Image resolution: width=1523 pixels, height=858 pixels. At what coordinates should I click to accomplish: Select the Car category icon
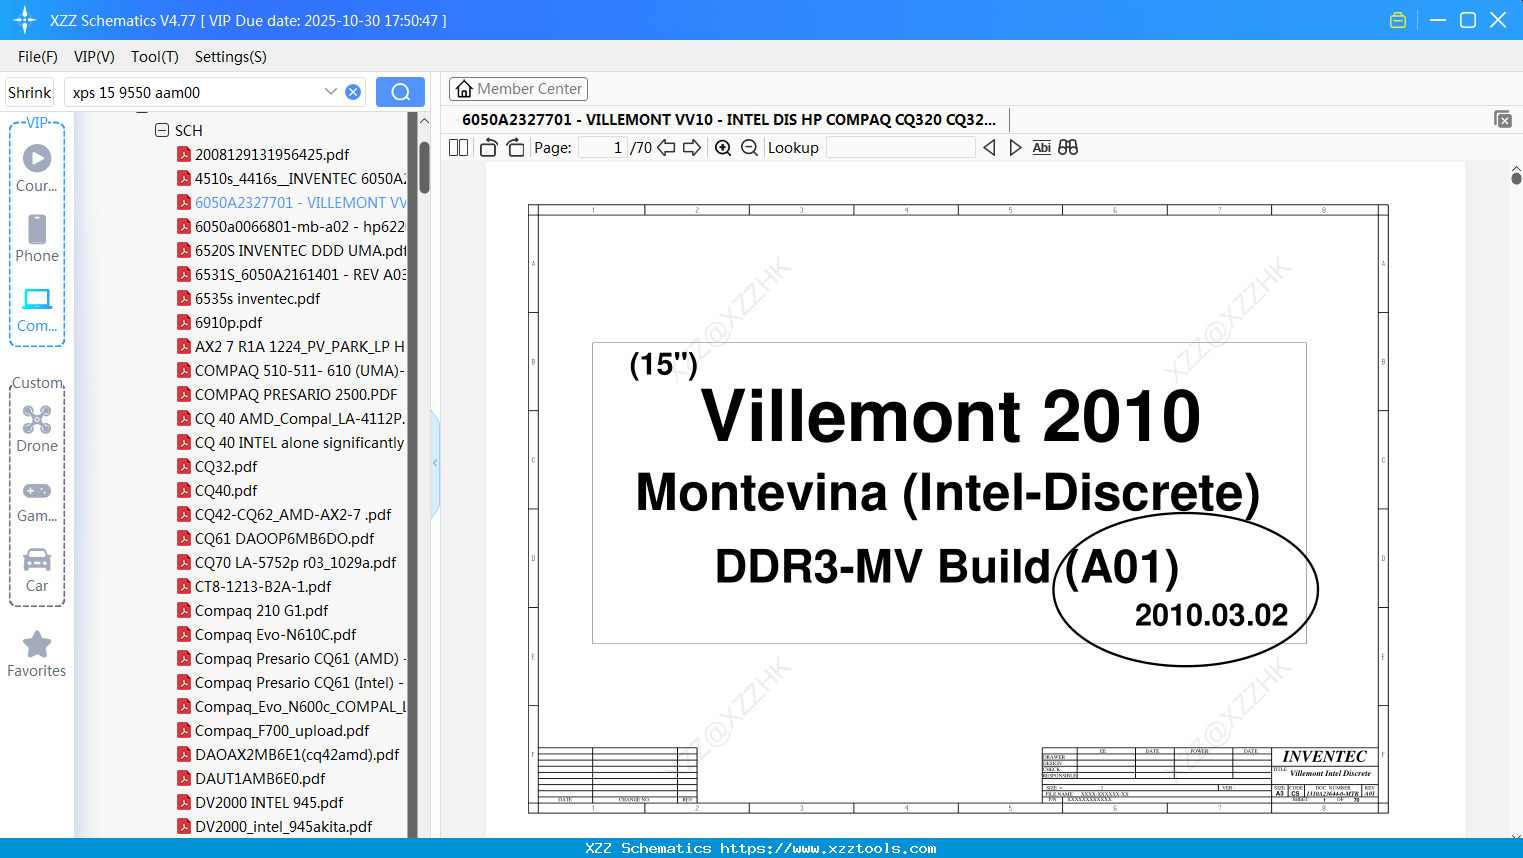click(37, 559)
